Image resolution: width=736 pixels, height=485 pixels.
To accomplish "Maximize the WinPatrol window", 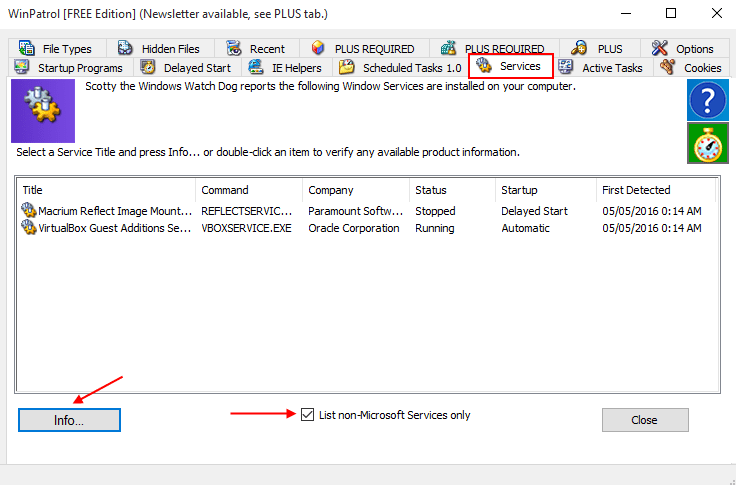I will tap(671, 13).
